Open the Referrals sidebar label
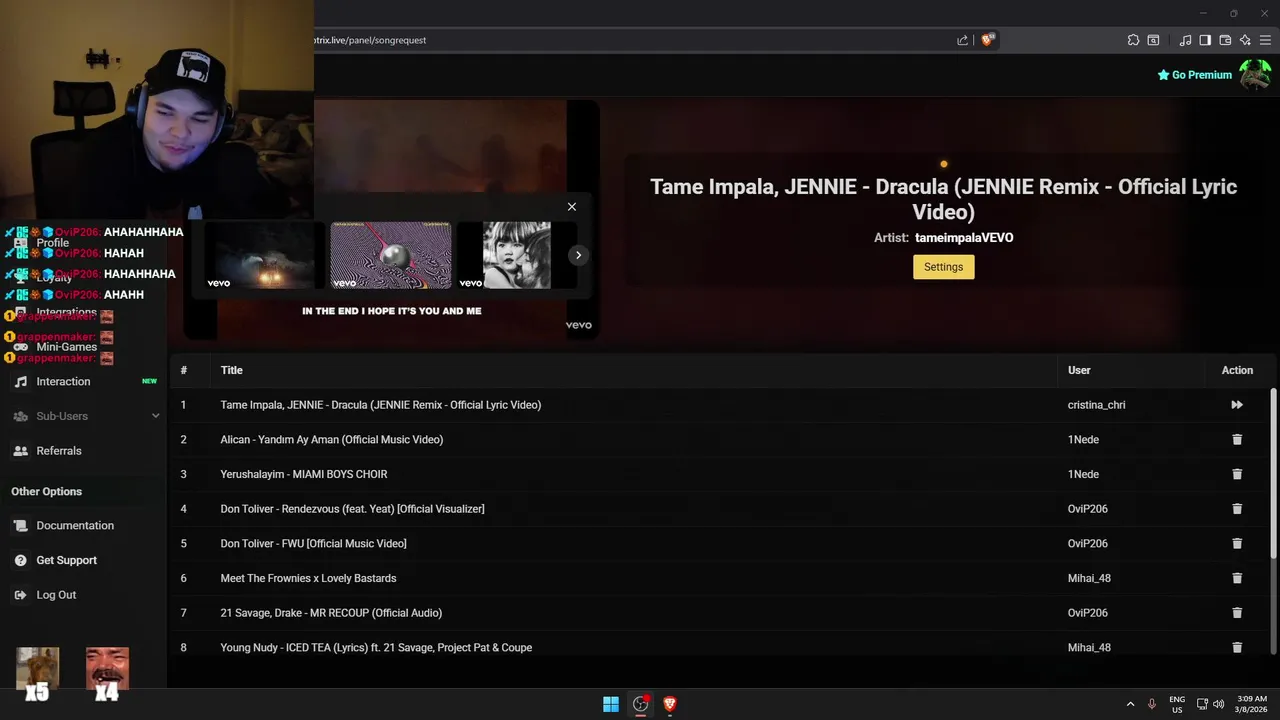1280x720 pixels. coord(59,451)
